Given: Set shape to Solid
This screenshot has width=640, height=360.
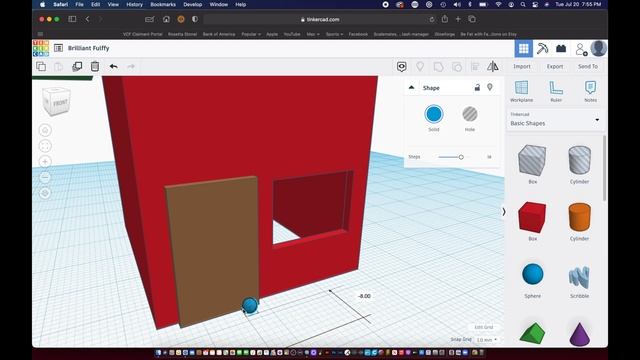Looking at the screenshot, I should point(433,114).
